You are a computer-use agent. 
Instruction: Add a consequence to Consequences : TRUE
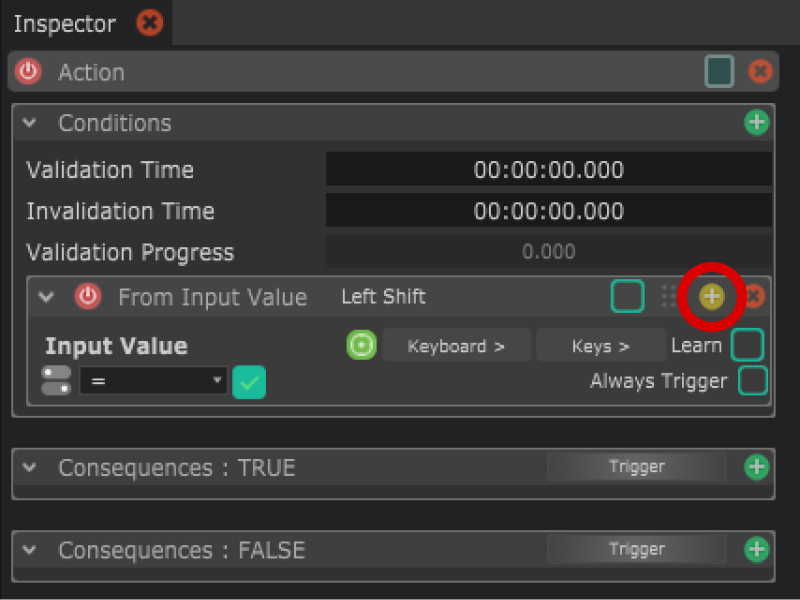757,467
